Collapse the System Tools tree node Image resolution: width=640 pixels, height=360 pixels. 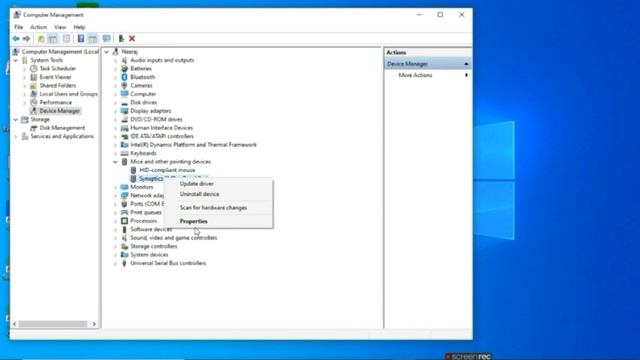point(16,60)
